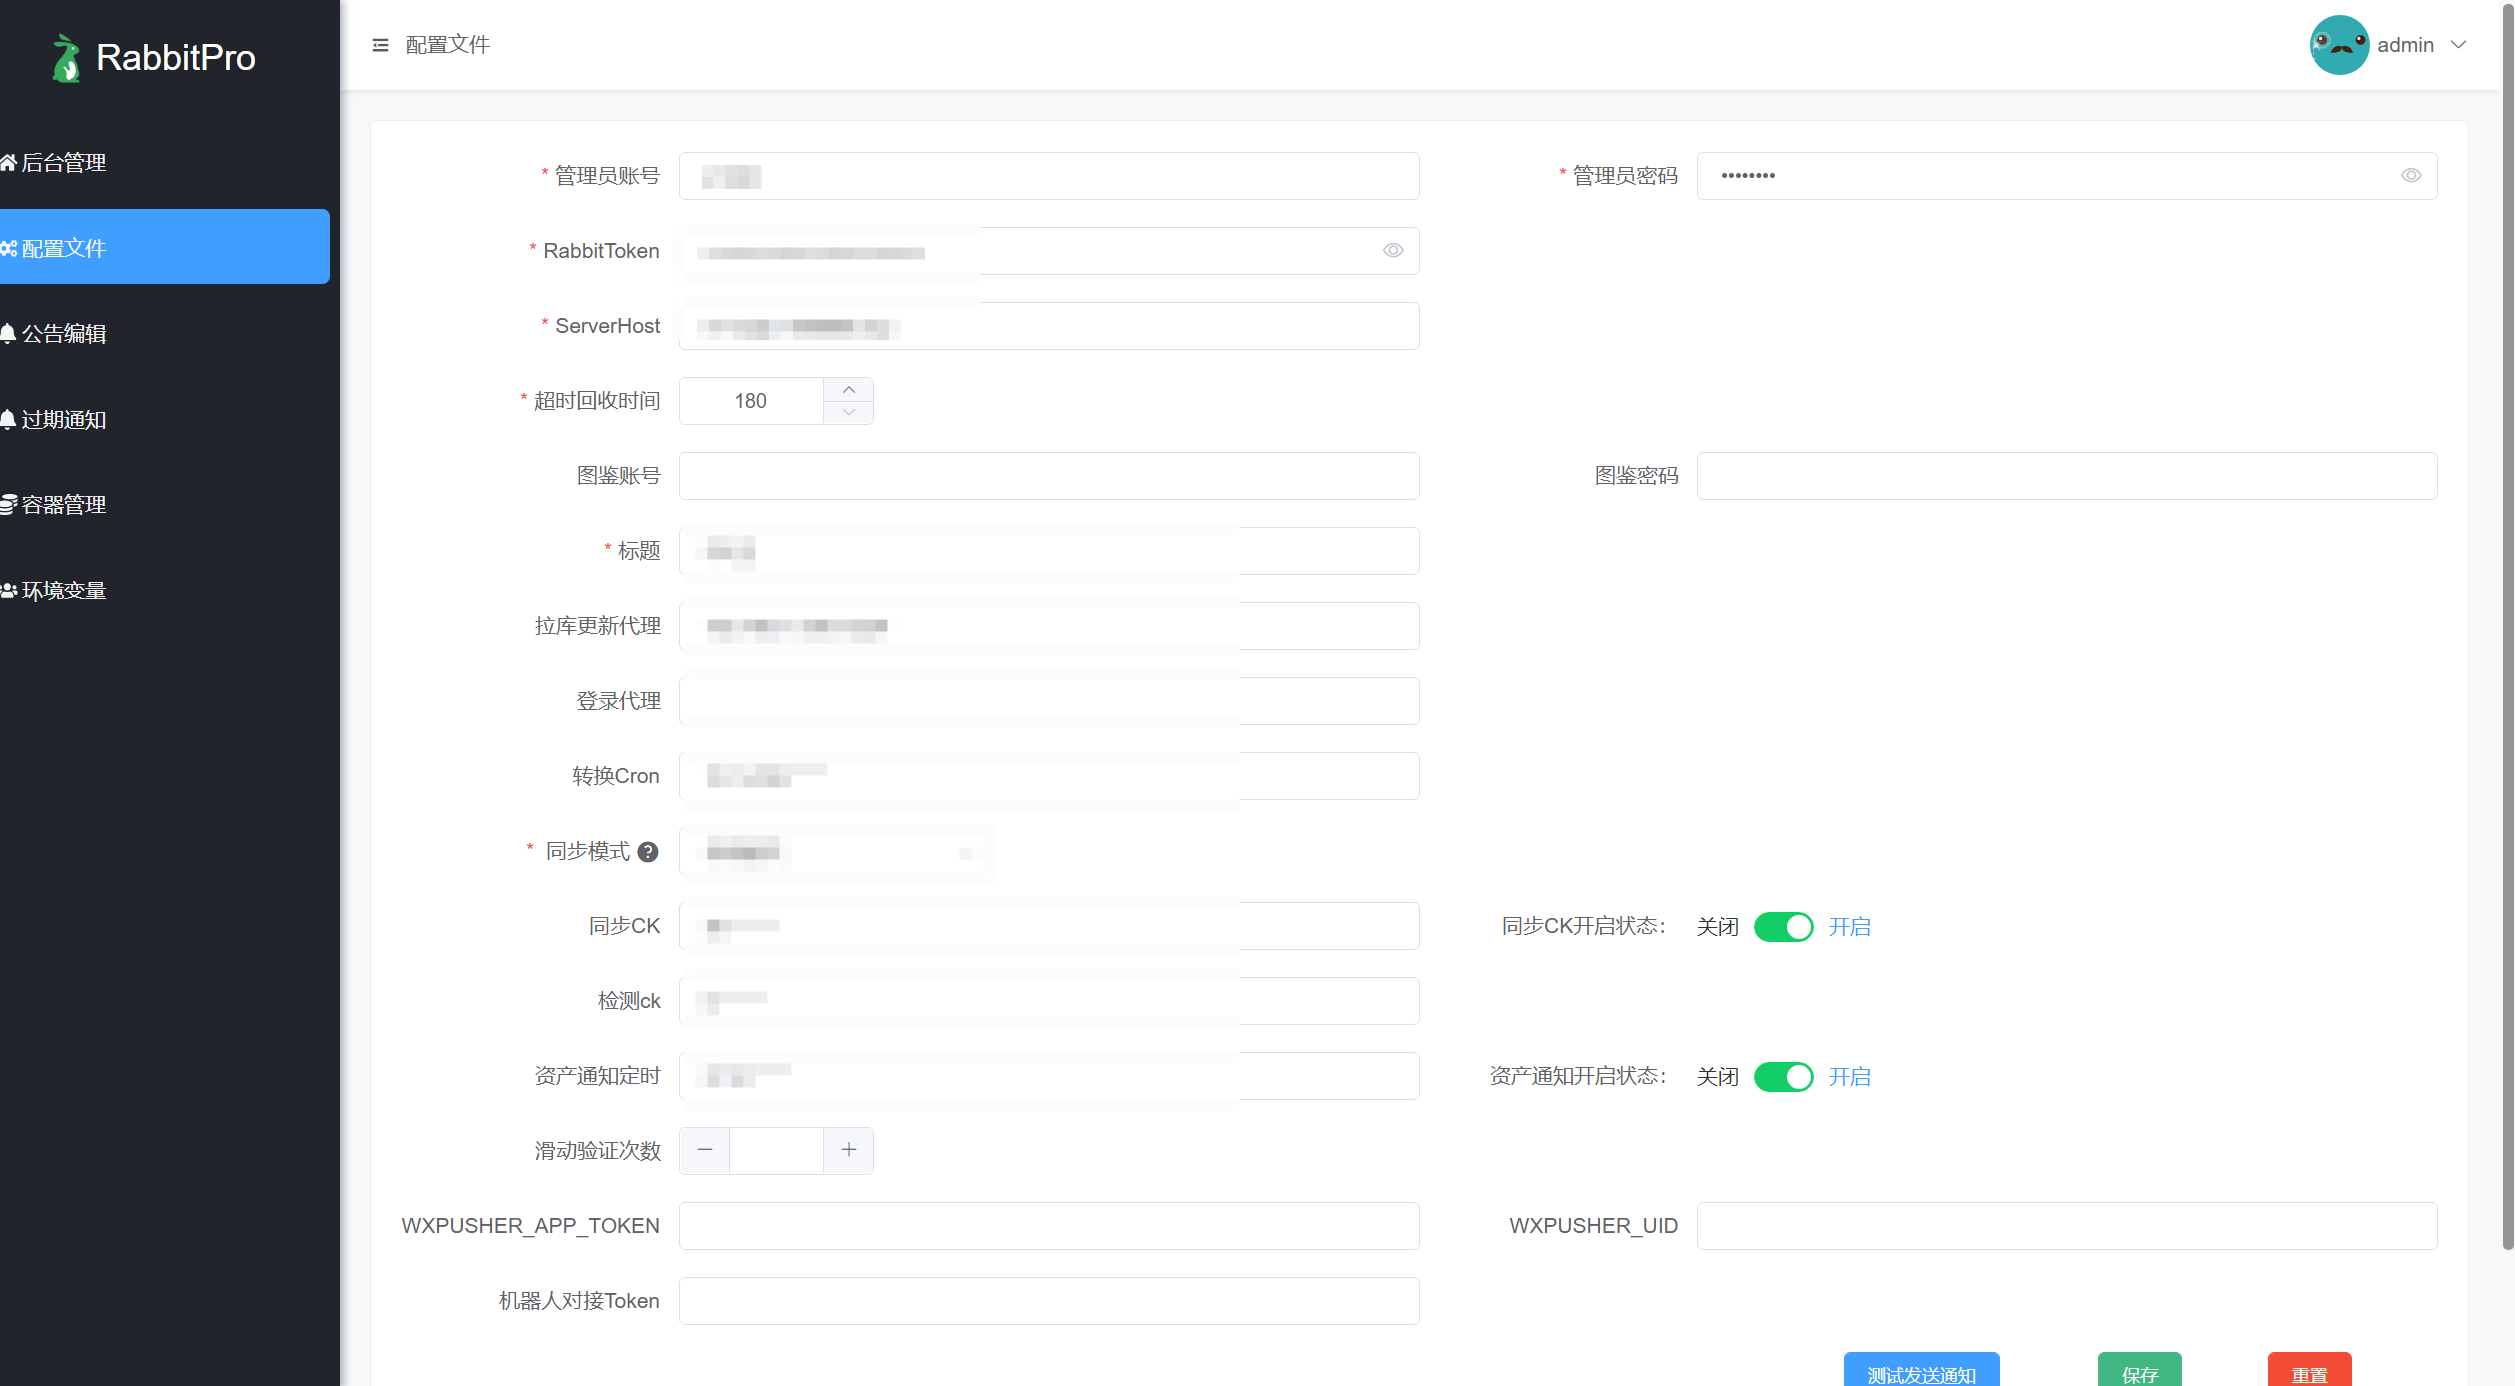
Task: Click the red 重置 button
Action: 2309,1370
